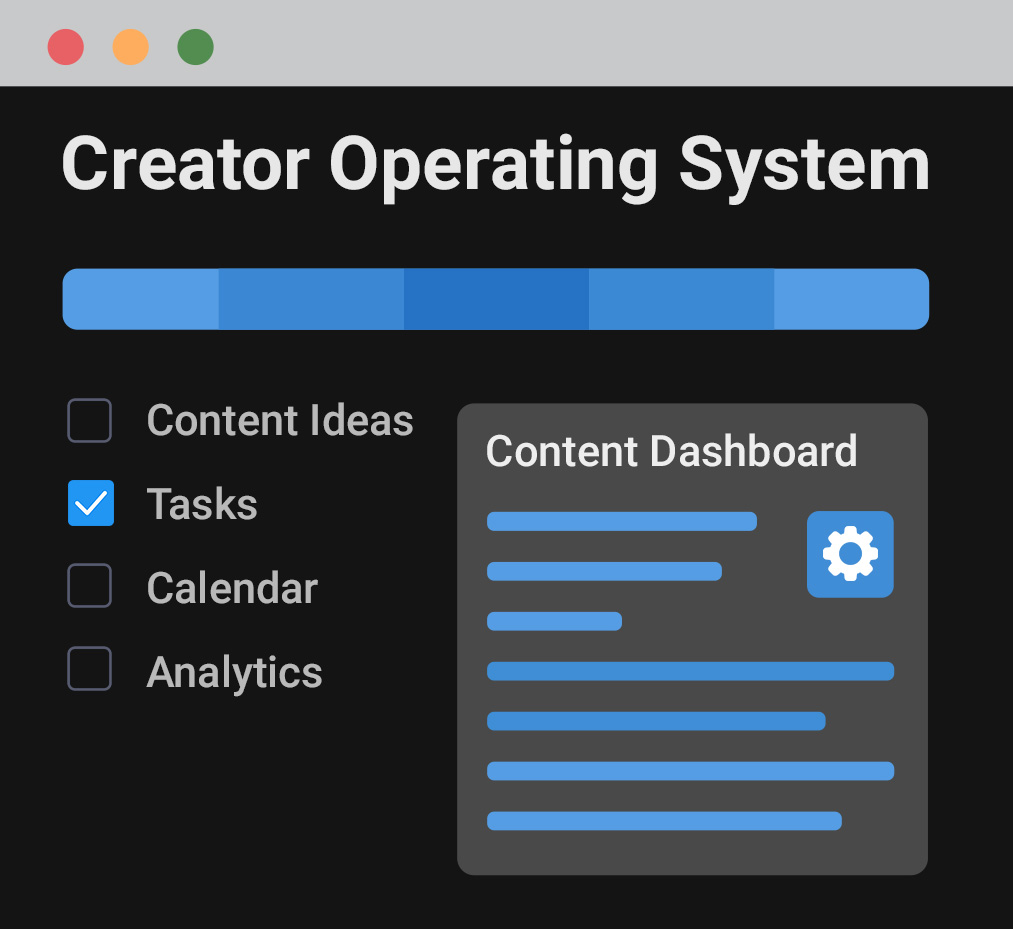The height and width of the screenshot is (929, 1013).
Task: Select the rightmost segment of blue bar
Action: click(851, 299)
